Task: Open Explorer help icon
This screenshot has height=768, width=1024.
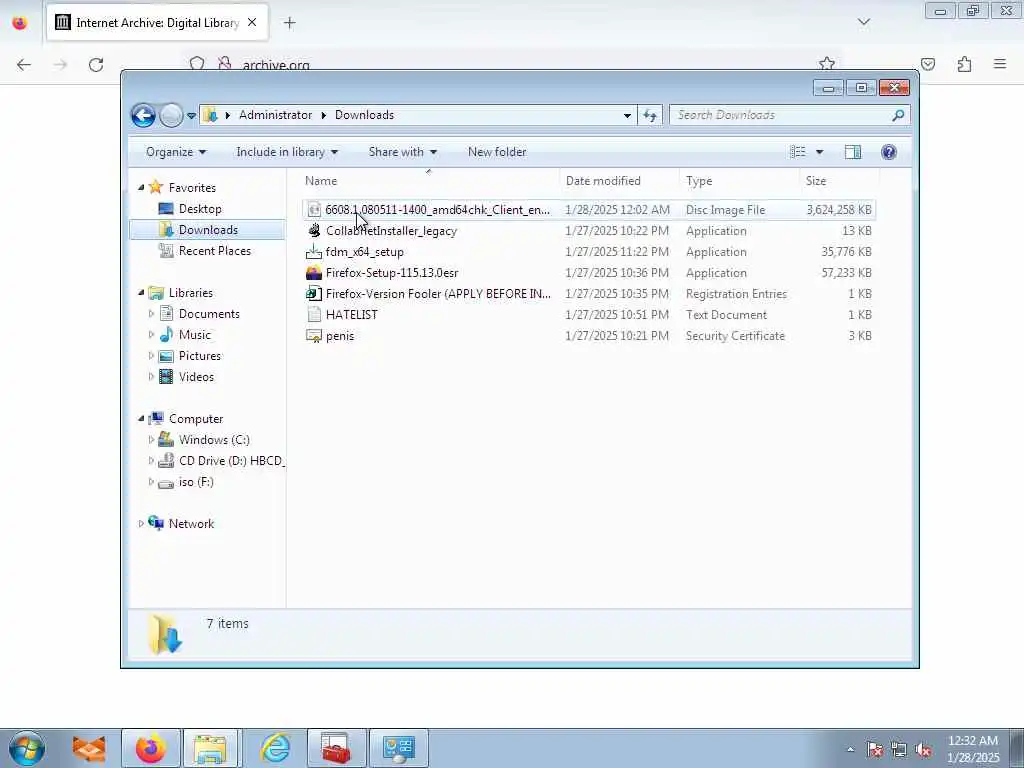Action: pyautogui.click(x=888, y=152)
